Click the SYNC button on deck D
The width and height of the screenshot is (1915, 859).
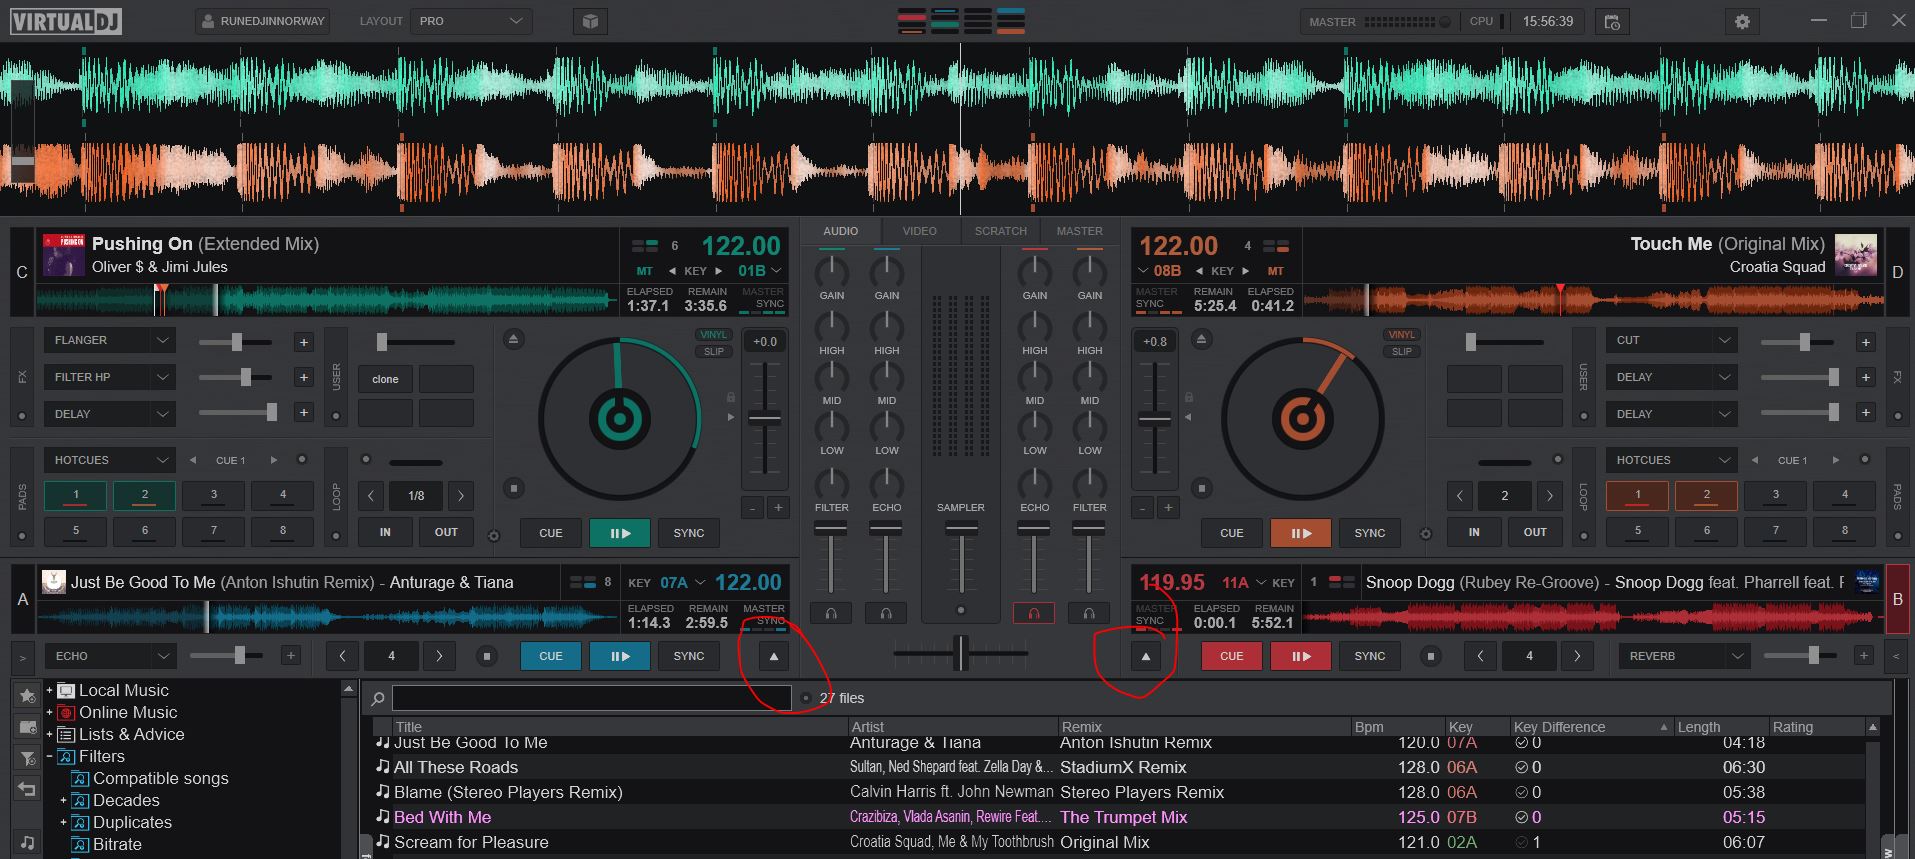[1370, 533]
